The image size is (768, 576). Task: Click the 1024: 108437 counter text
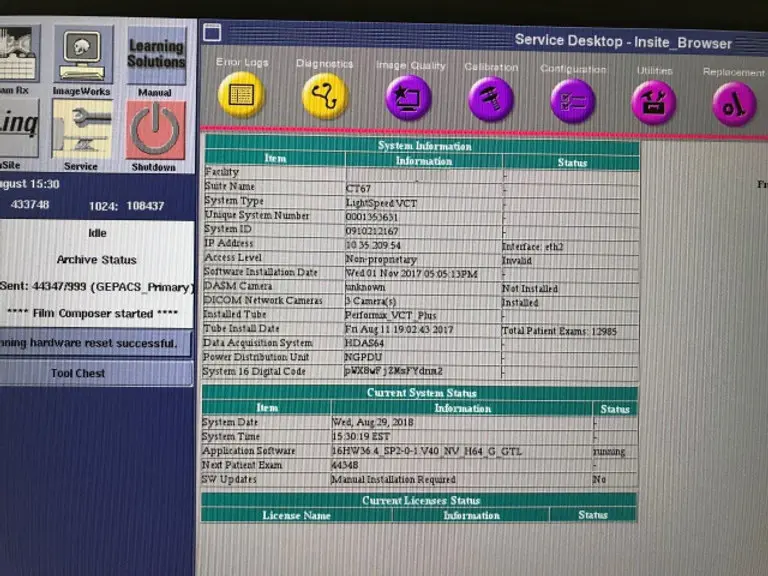pos(126,206)
